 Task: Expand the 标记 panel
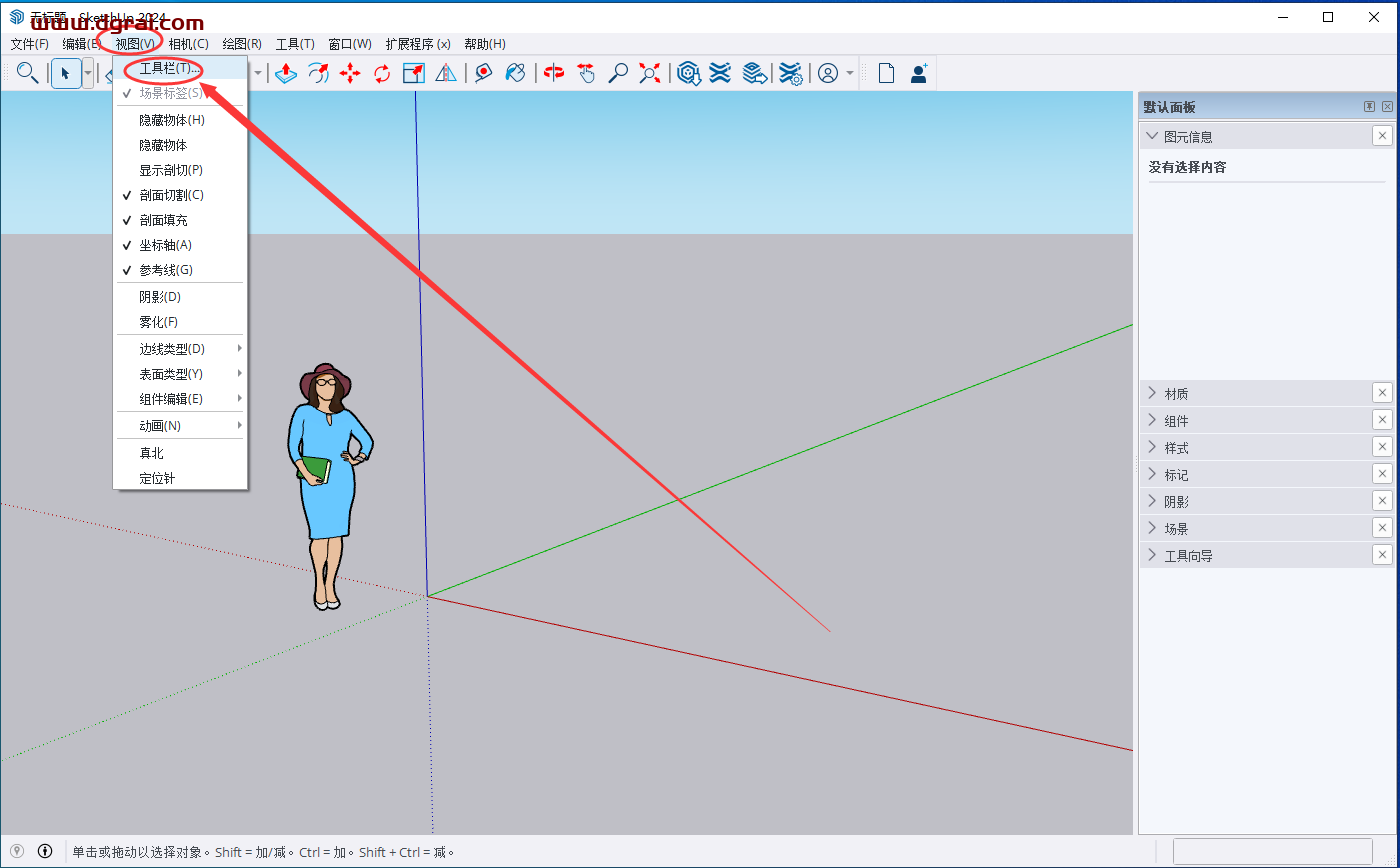pyautogui.click(x=1153, y=474)
